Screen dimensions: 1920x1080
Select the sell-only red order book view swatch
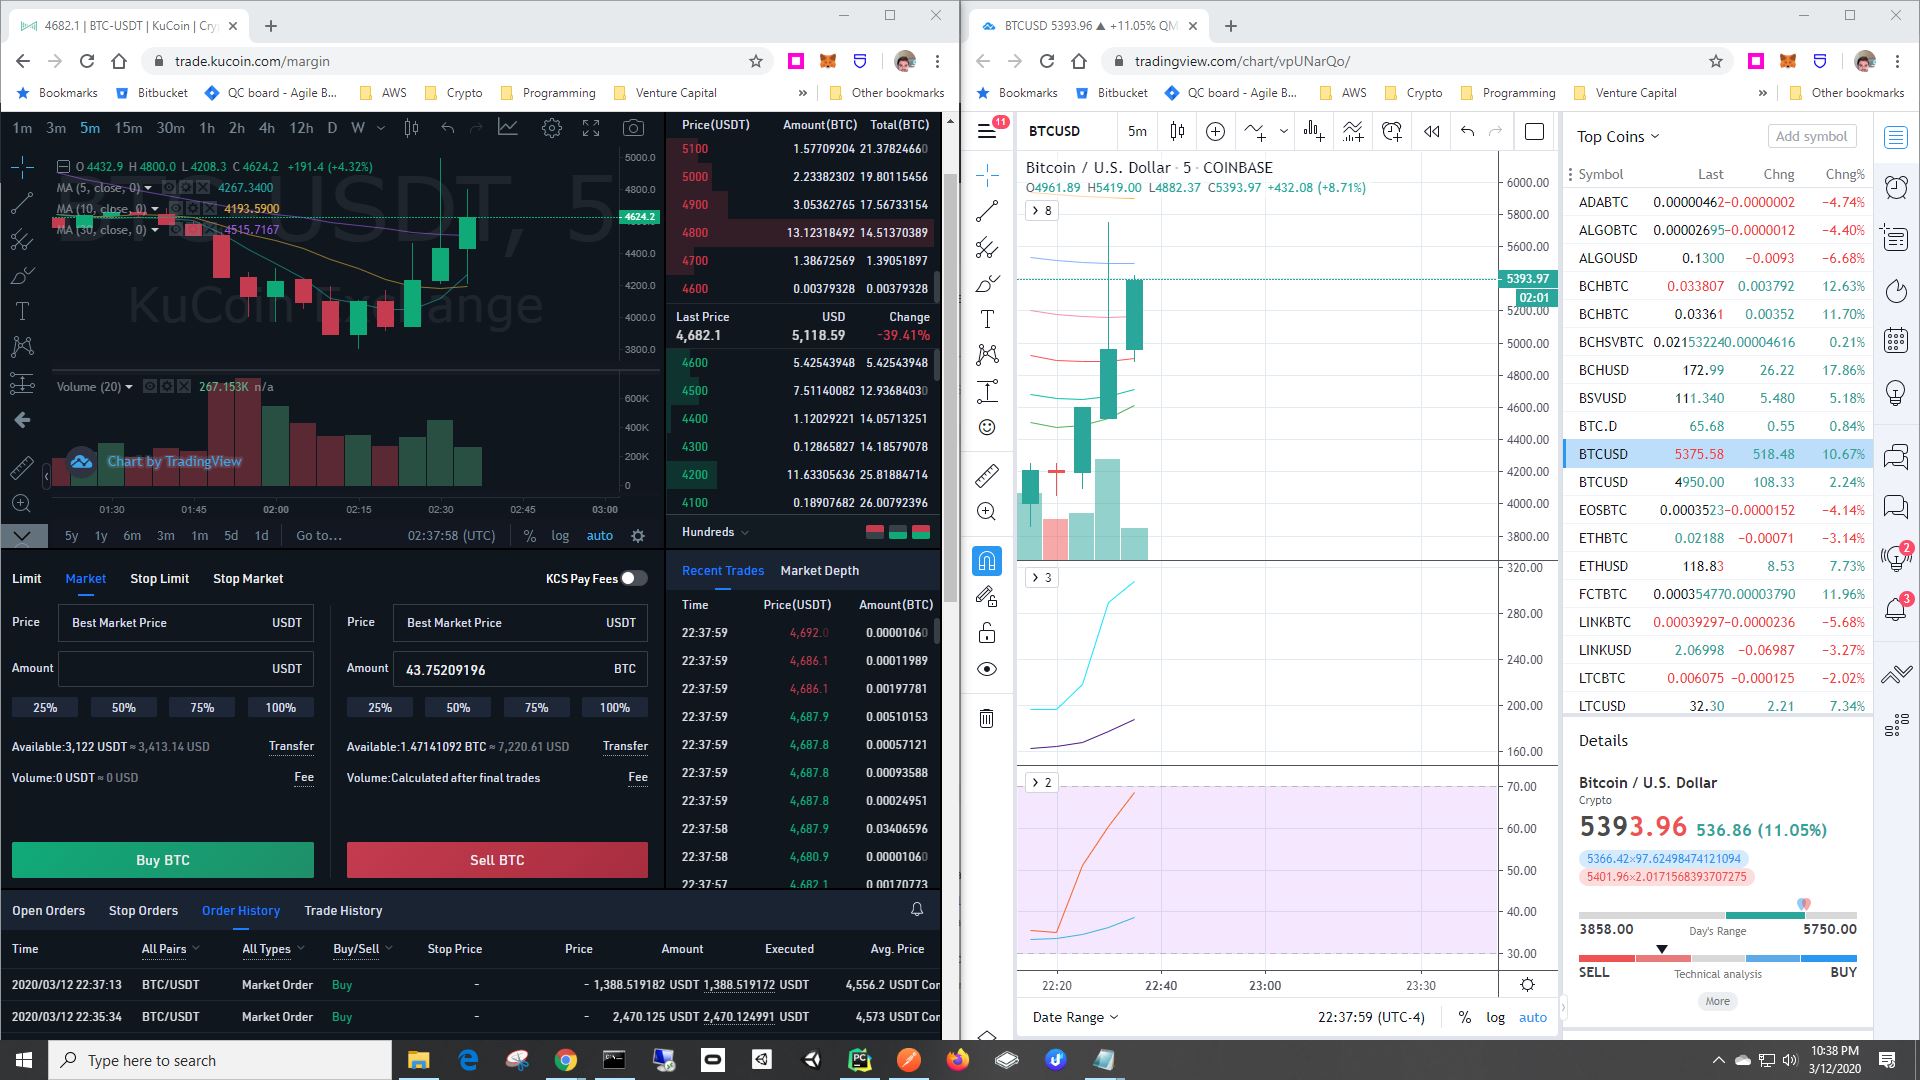[x=875, y=532]
